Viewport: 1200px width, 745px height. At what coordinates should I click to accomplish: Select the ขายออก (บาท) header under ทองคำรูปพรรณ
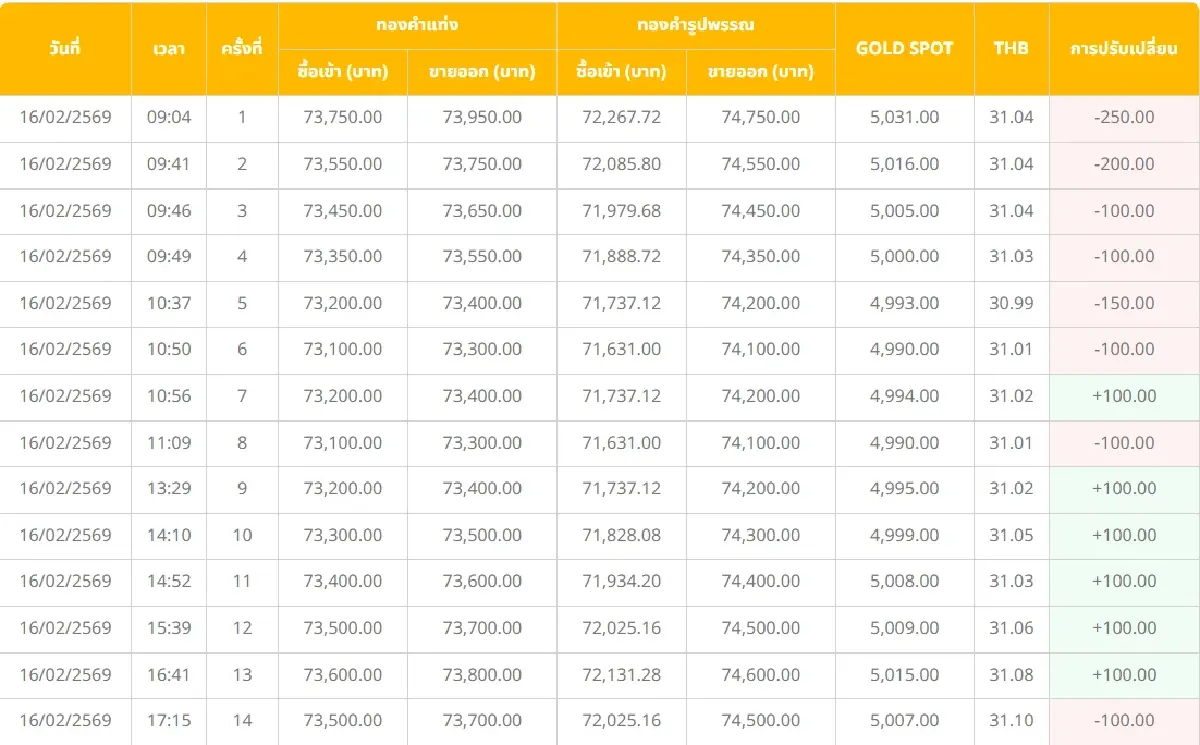pos(760,72)
